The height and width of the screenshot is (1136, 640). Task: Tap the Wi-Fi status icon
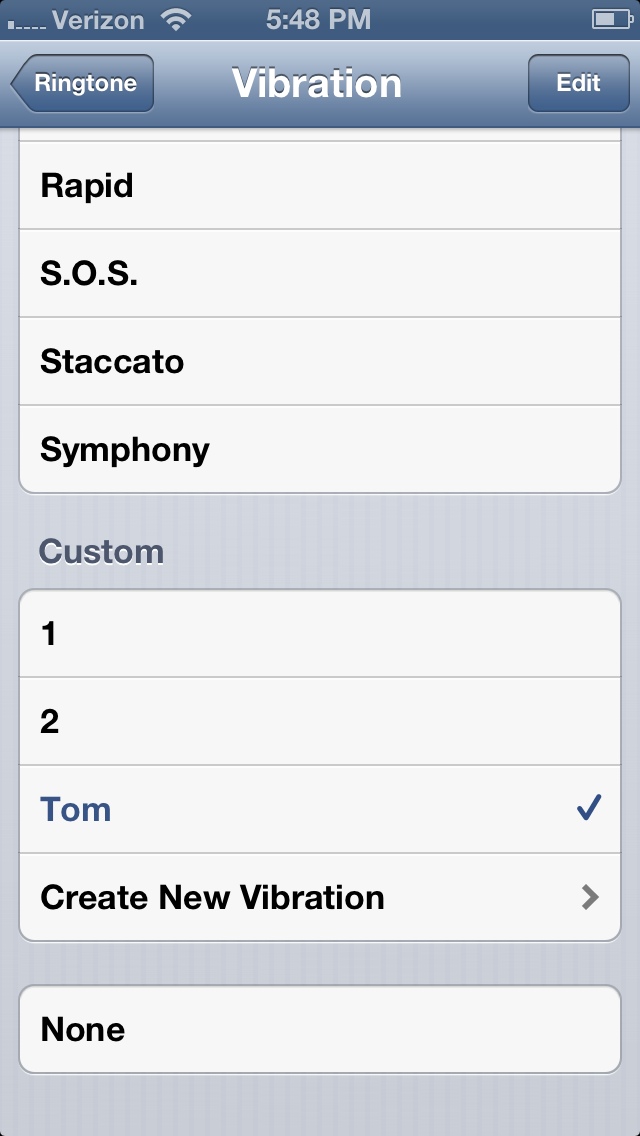(x=178, y=18)
